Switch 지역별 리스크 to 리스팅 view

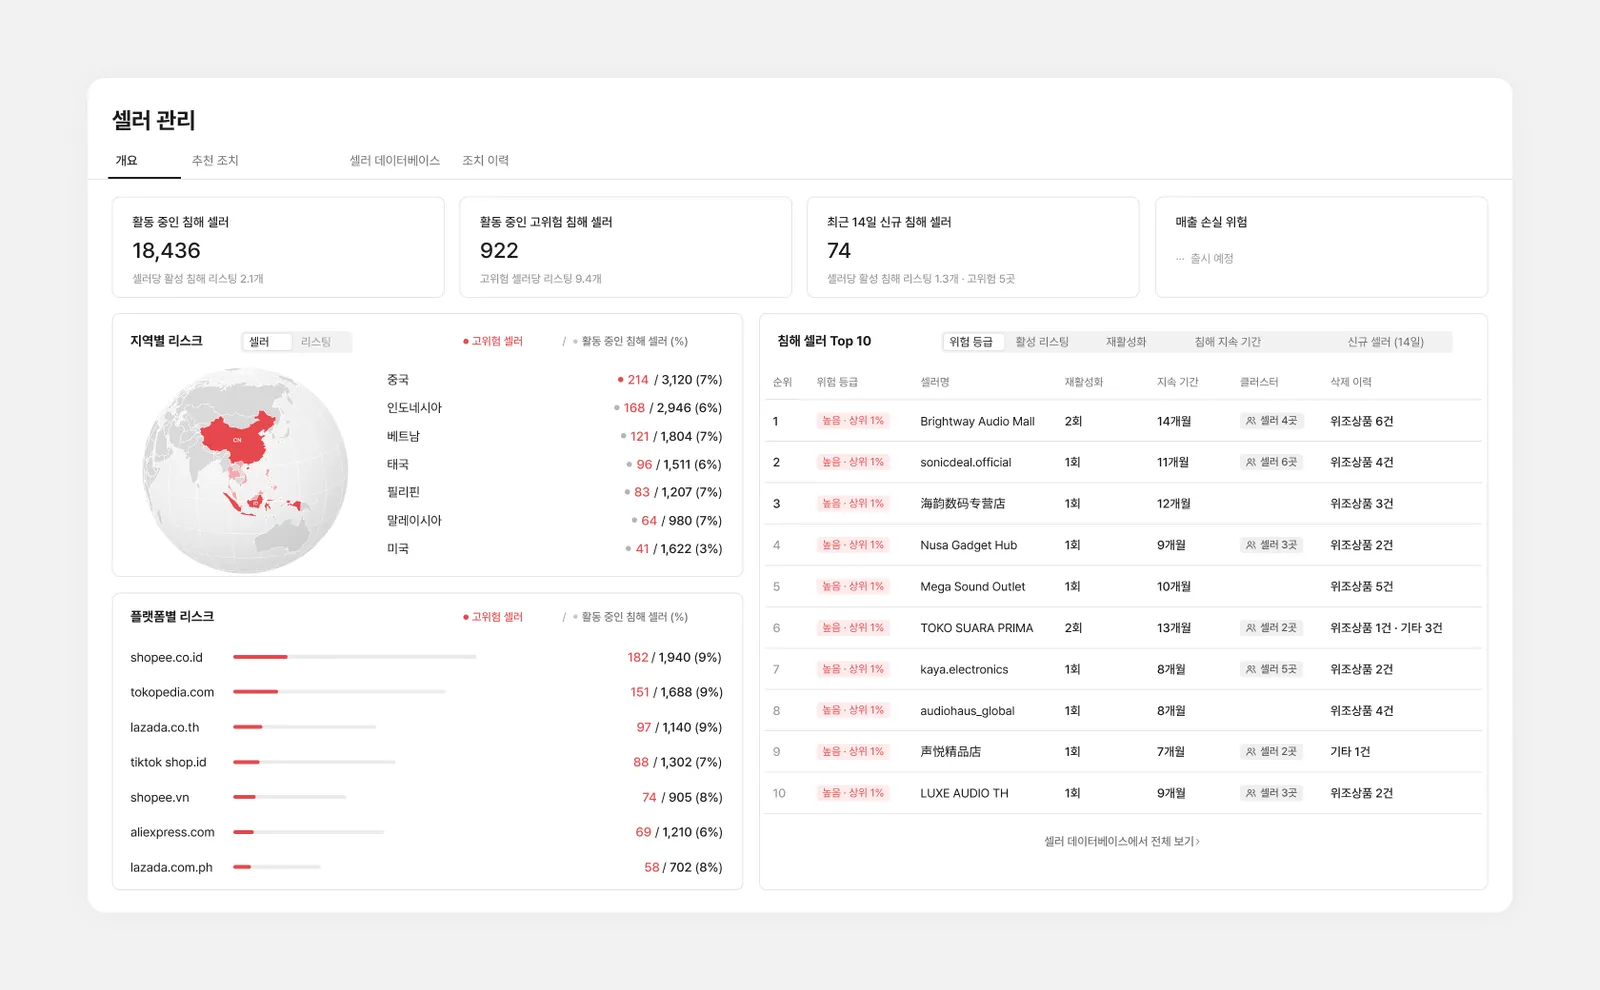tap(316, 342)
